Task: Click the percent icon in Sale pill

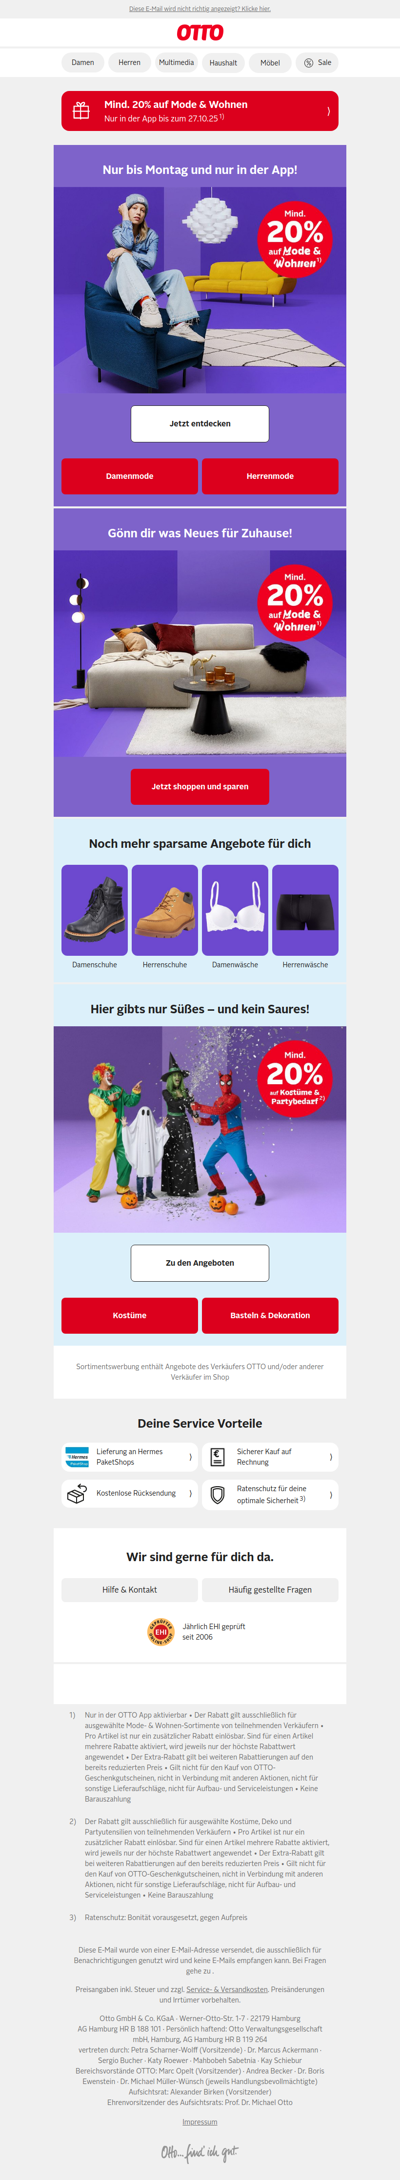Action: [x=309, y=63]
